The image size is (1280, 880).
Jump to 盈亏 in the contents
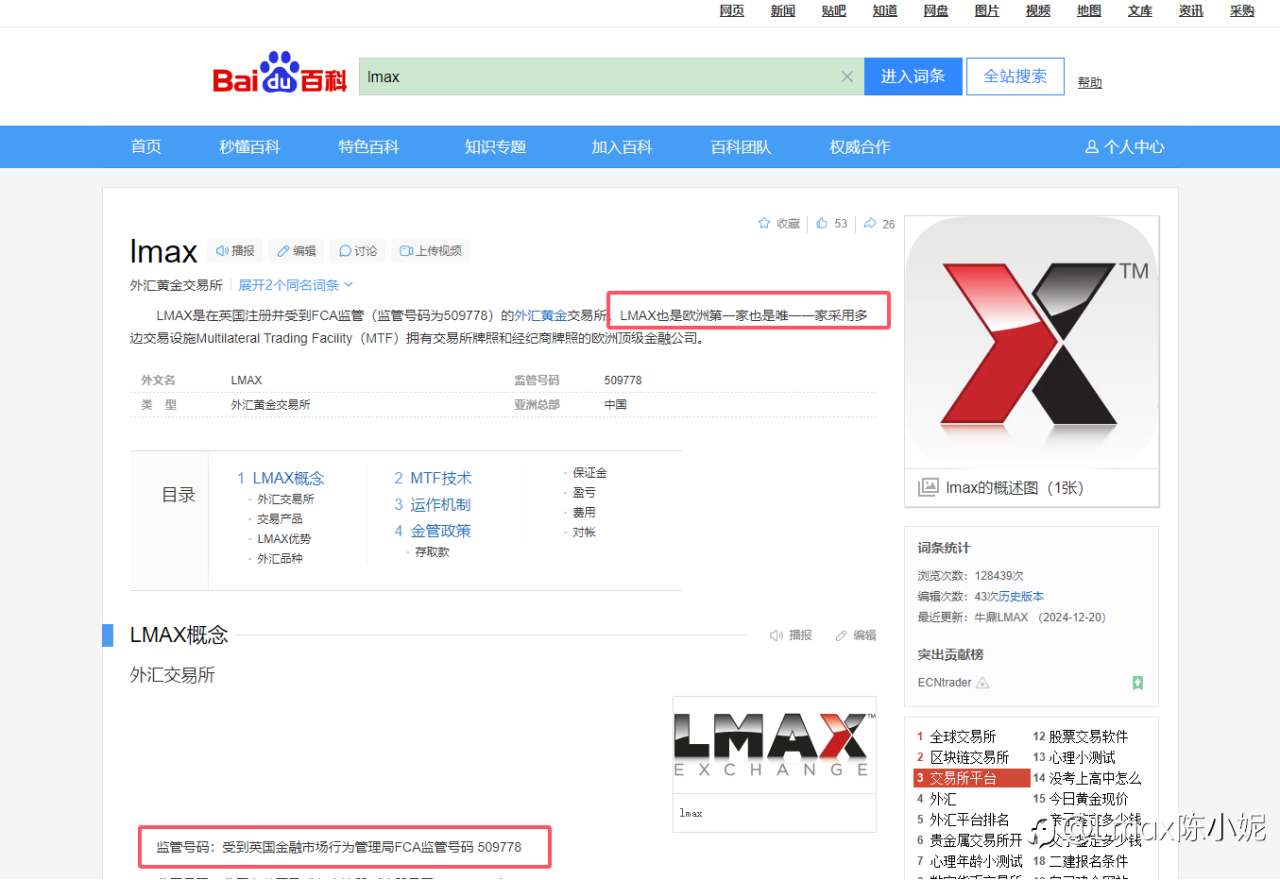584,493
